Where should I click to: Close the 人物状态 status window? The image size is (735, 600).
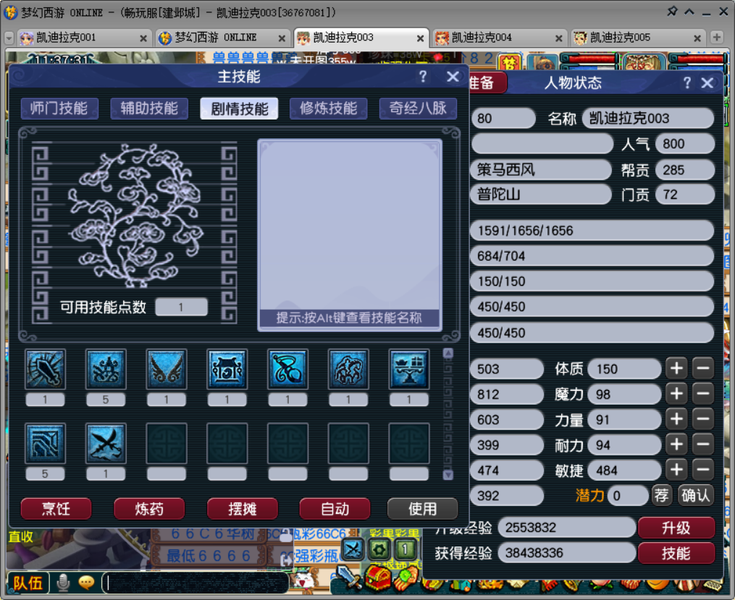tap(707, 83)
